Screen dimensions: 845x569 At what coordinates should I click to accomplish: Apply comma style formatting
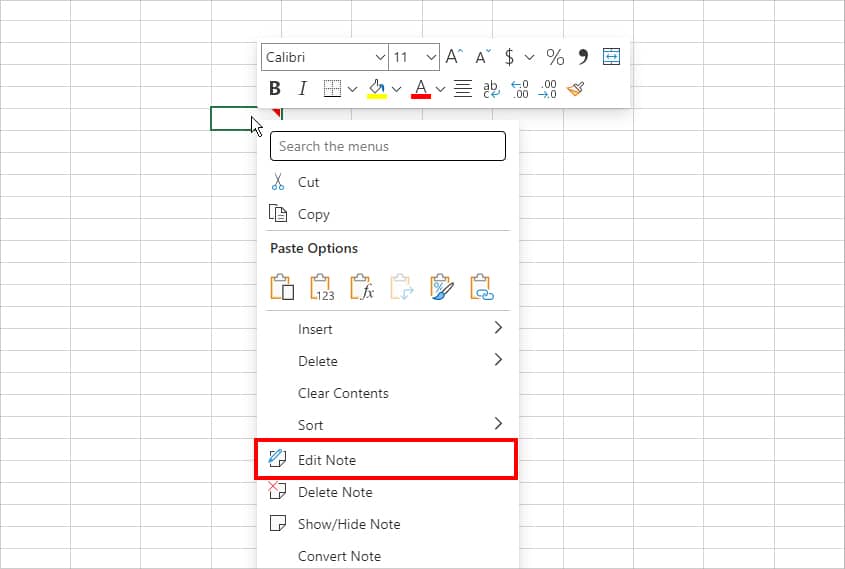[583, 57]
